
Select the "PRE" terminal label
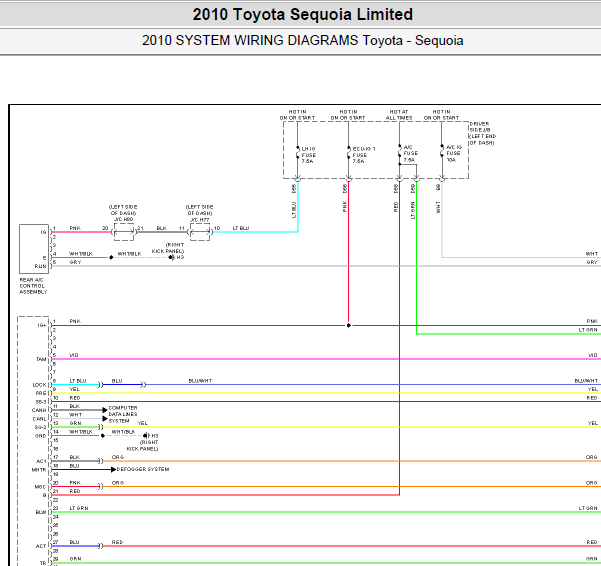41,393
